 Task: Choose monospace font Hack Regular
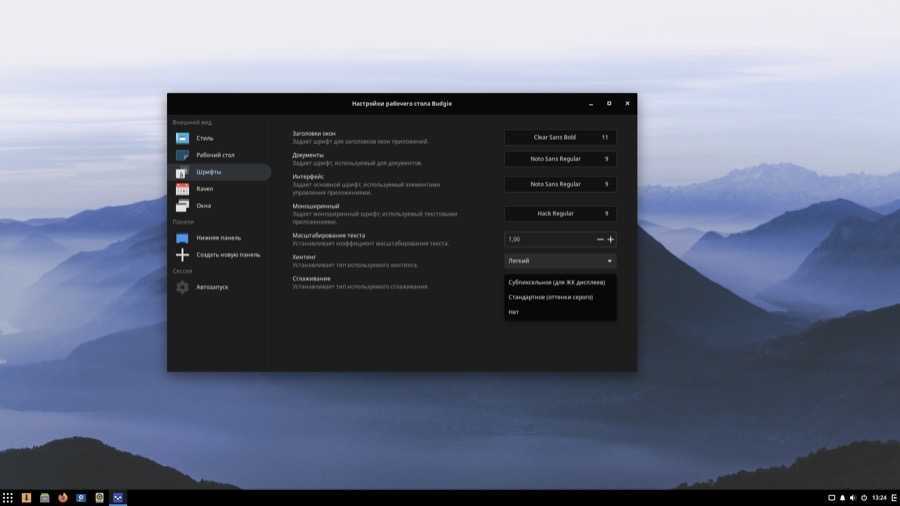[x=560, y=213]
